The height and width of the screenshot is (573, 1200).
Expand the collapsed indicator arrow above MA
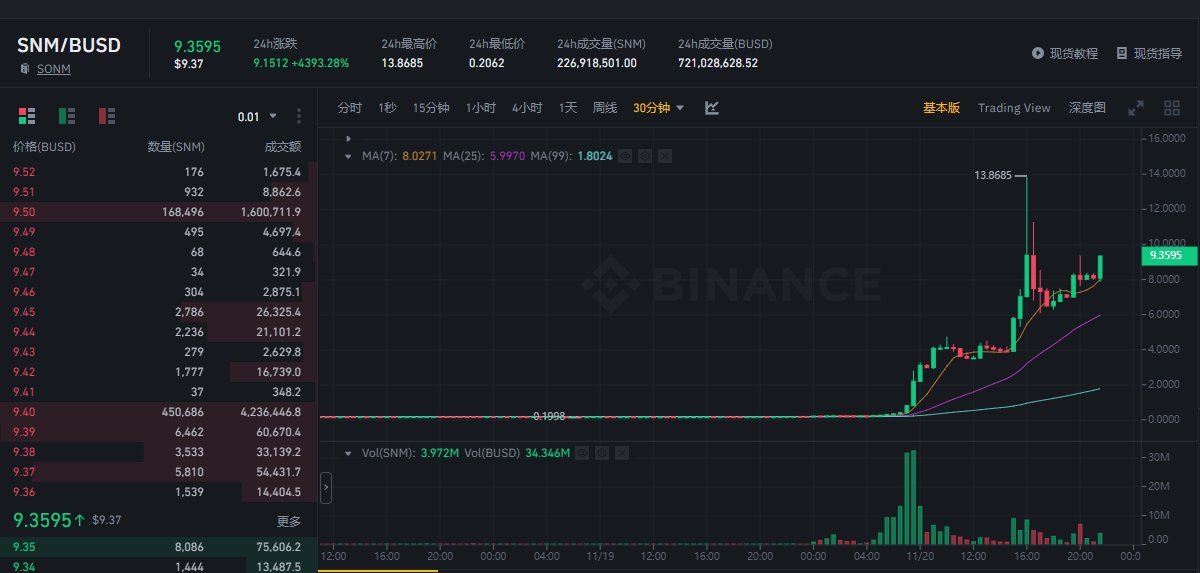[x=347, y=138]
